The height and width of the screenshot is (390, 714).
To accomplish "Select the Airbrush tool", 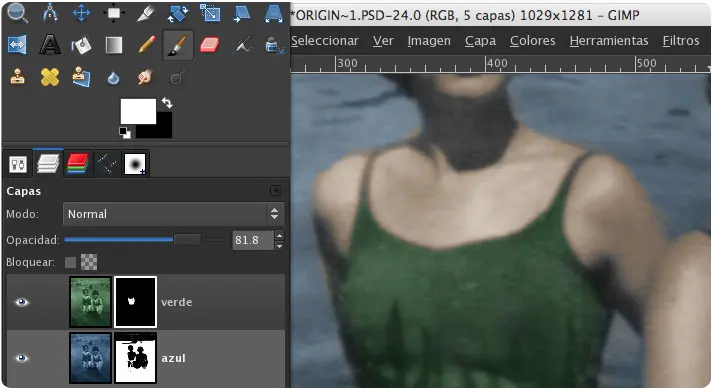I will point(241,45).
